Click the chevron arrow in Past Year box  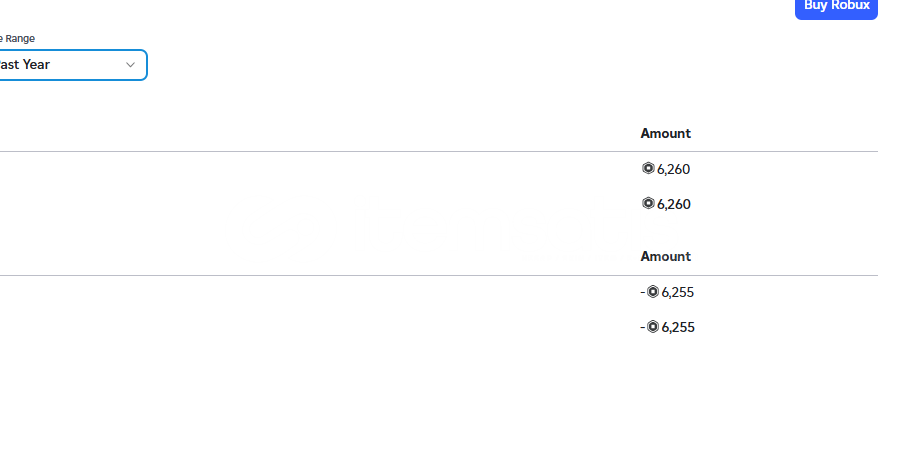tap(131, 65)
